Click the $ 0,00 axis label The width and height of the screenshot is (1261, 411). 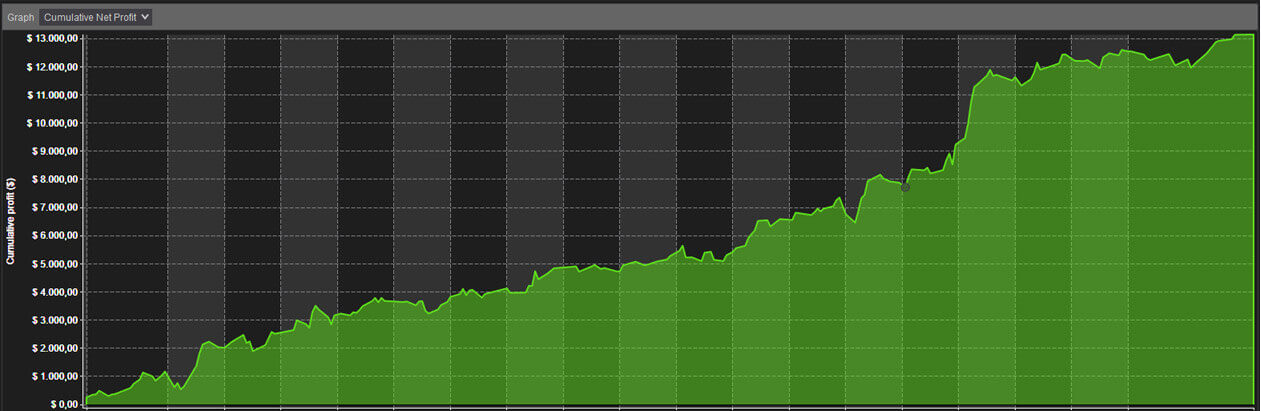pyautogui.click(x=65, y=404)
